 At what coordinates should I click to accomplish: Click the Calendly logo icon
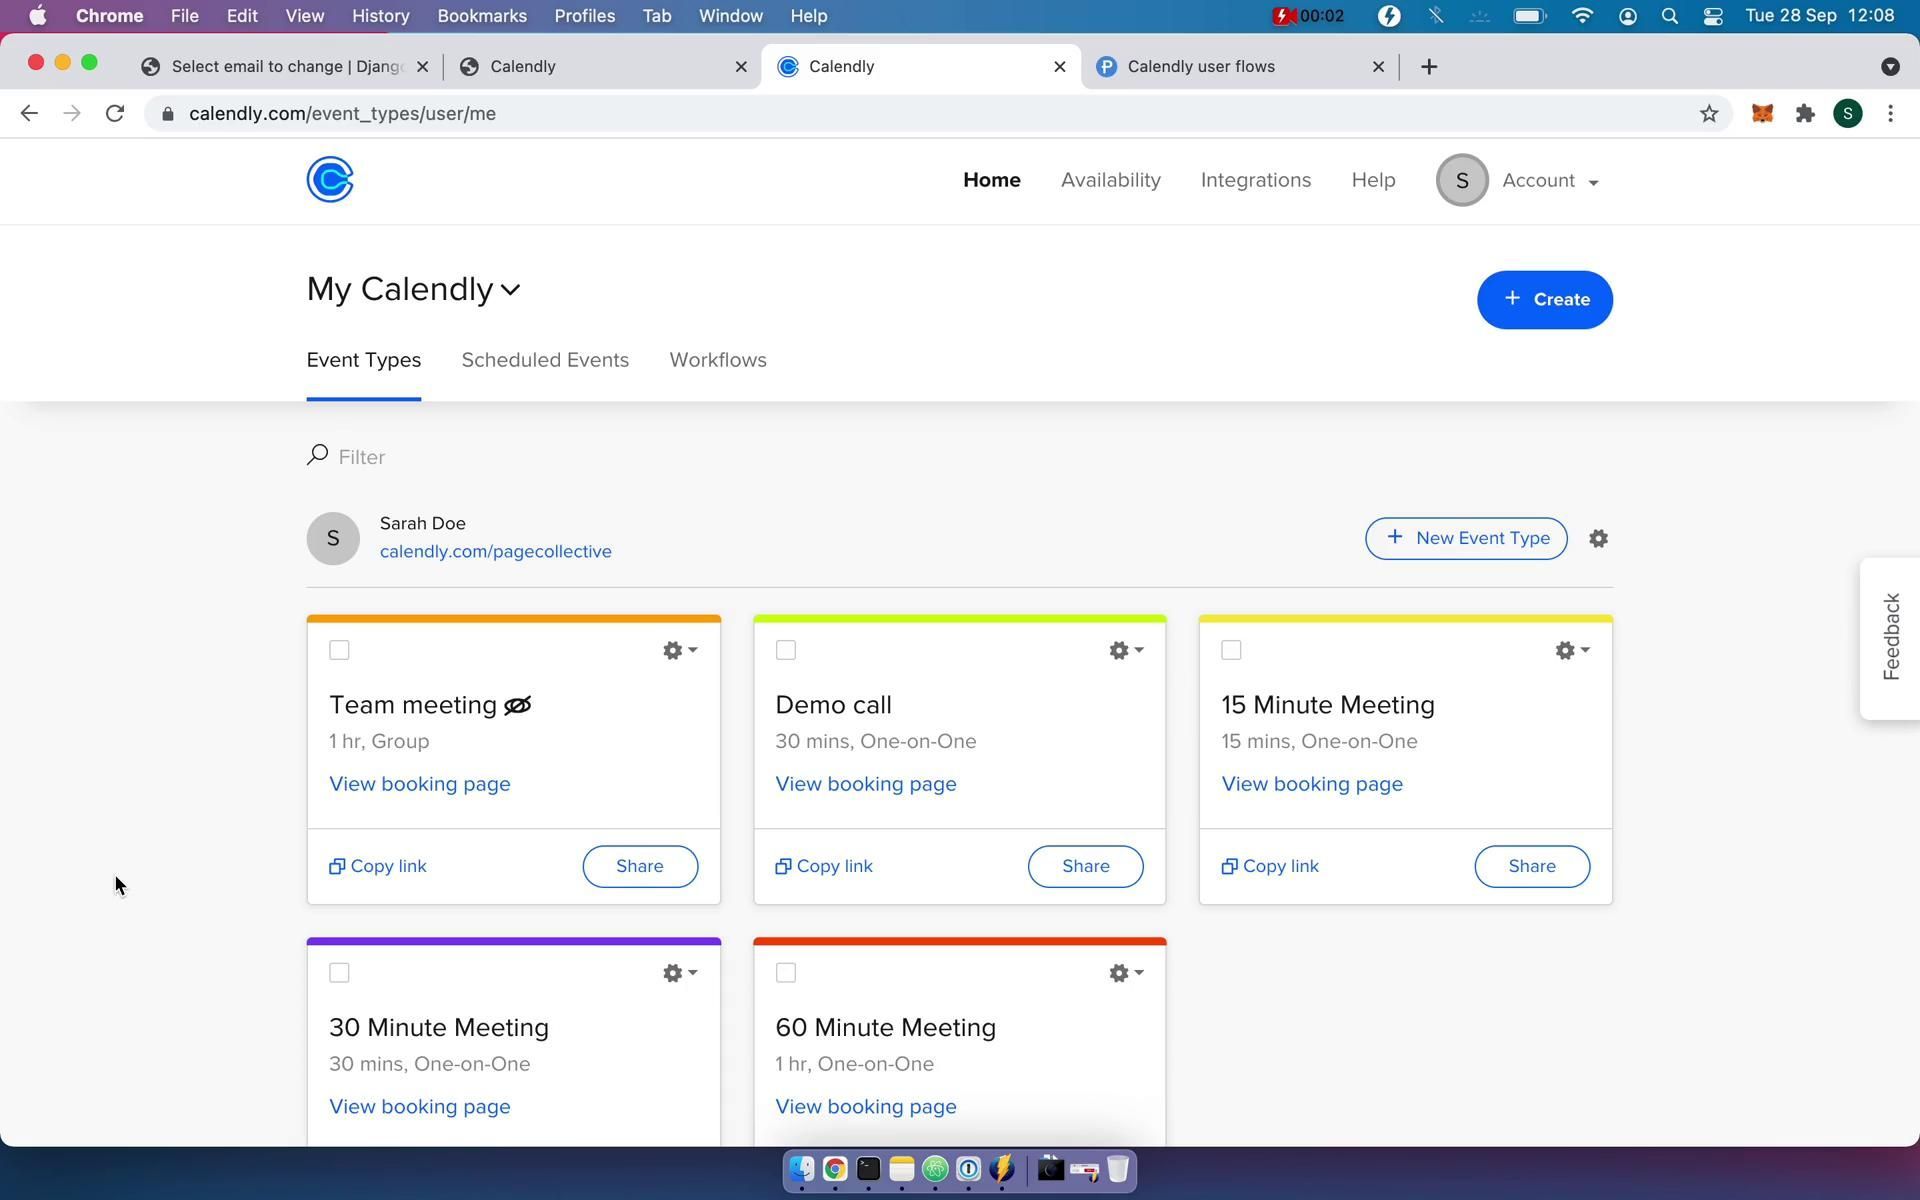(330, 180)
